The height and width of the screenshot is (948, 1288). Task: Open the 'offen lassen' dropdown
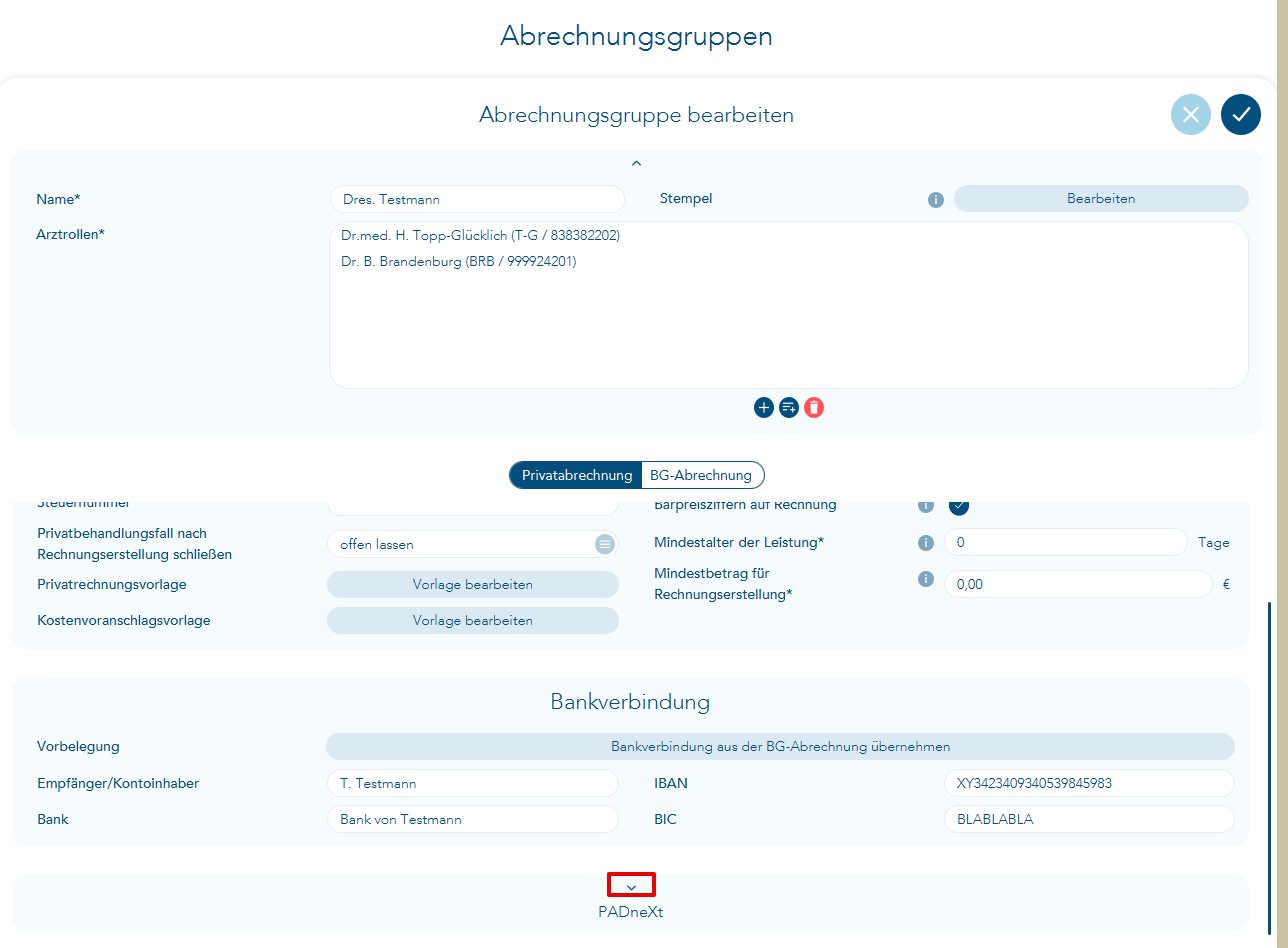[605, 544]
